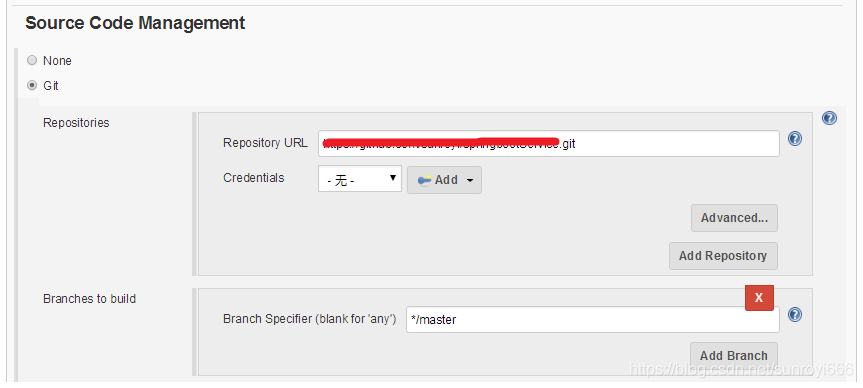863x388 pixels.
Task: Click the key icon on the Add credentials button
Action: pyautogui.click(x=424, y=180)
